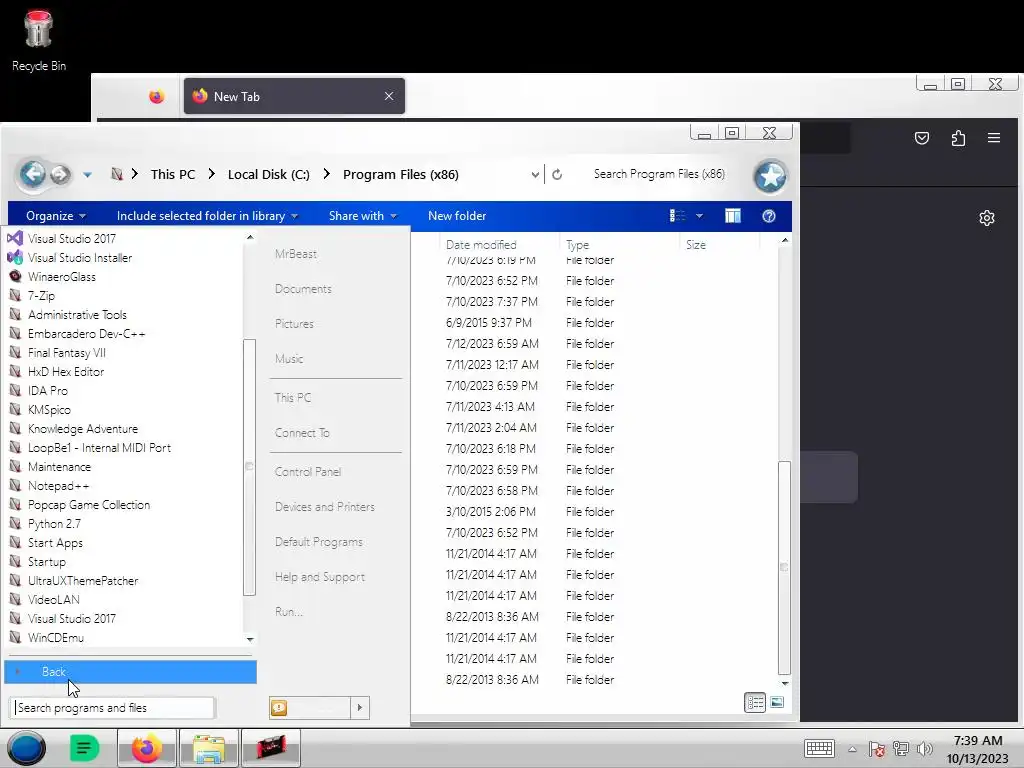Open MrBeast user folder from Start menu
This screenshot has height=768, width=1024.
click(296, 254)
